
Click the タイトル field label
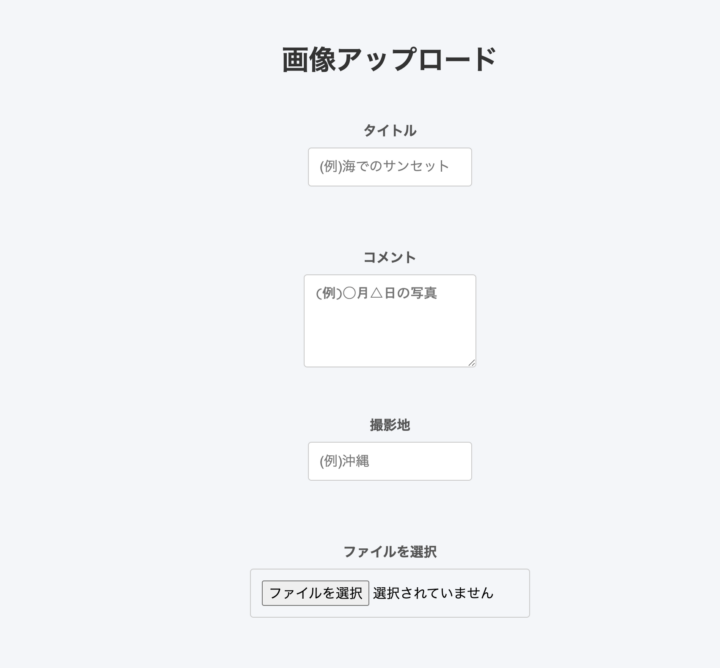(x=389, y=130)
